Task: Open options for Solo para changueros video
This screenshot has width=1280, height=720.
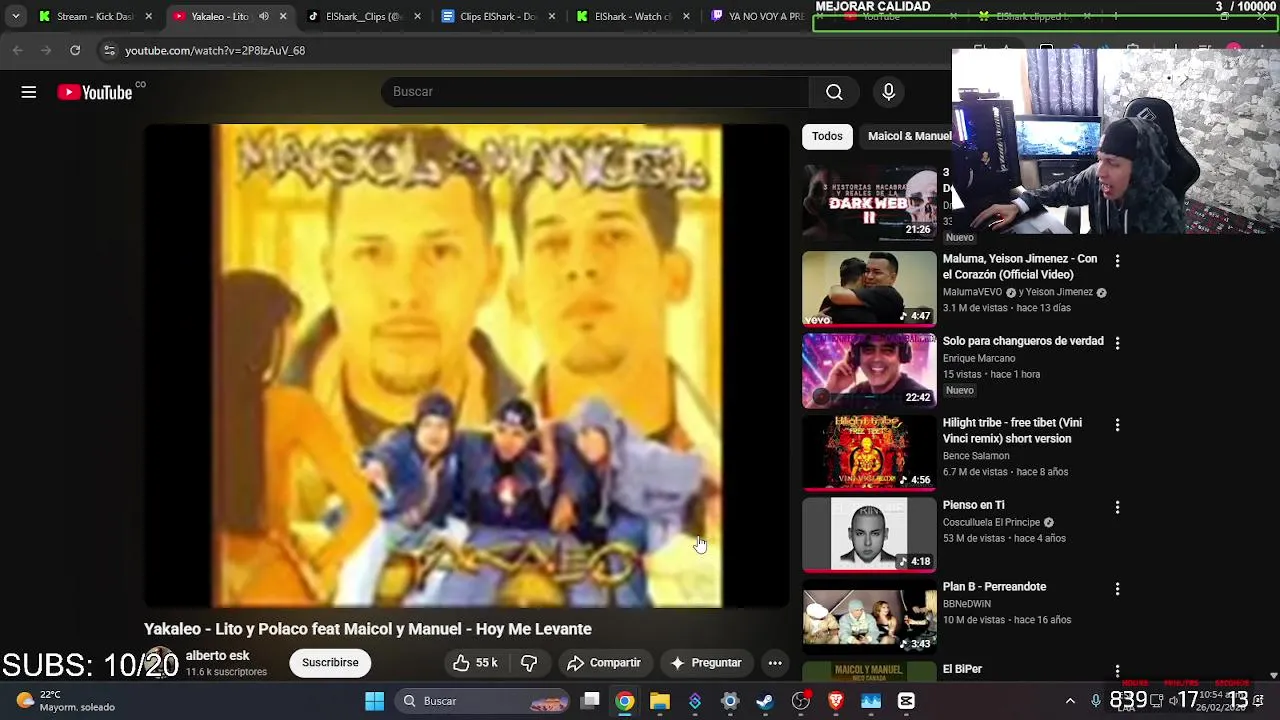Action: [1117, 343]
